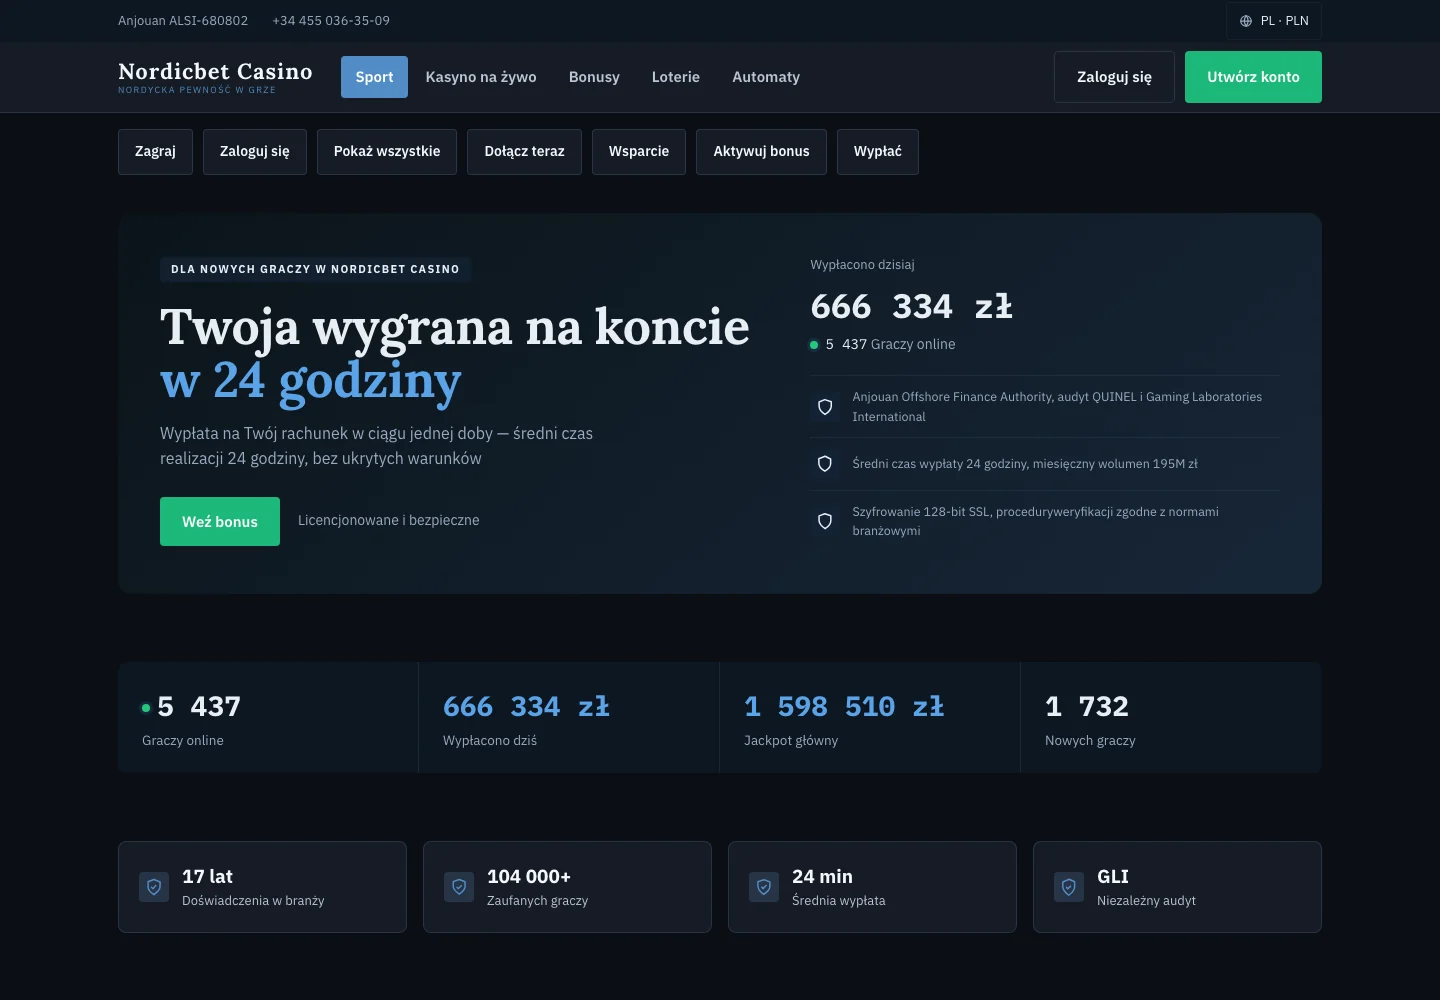Click Zaloguj się in quick actions row
Image resolution: width=1440 pixels, height=1000 pixels.
[255, 152]
